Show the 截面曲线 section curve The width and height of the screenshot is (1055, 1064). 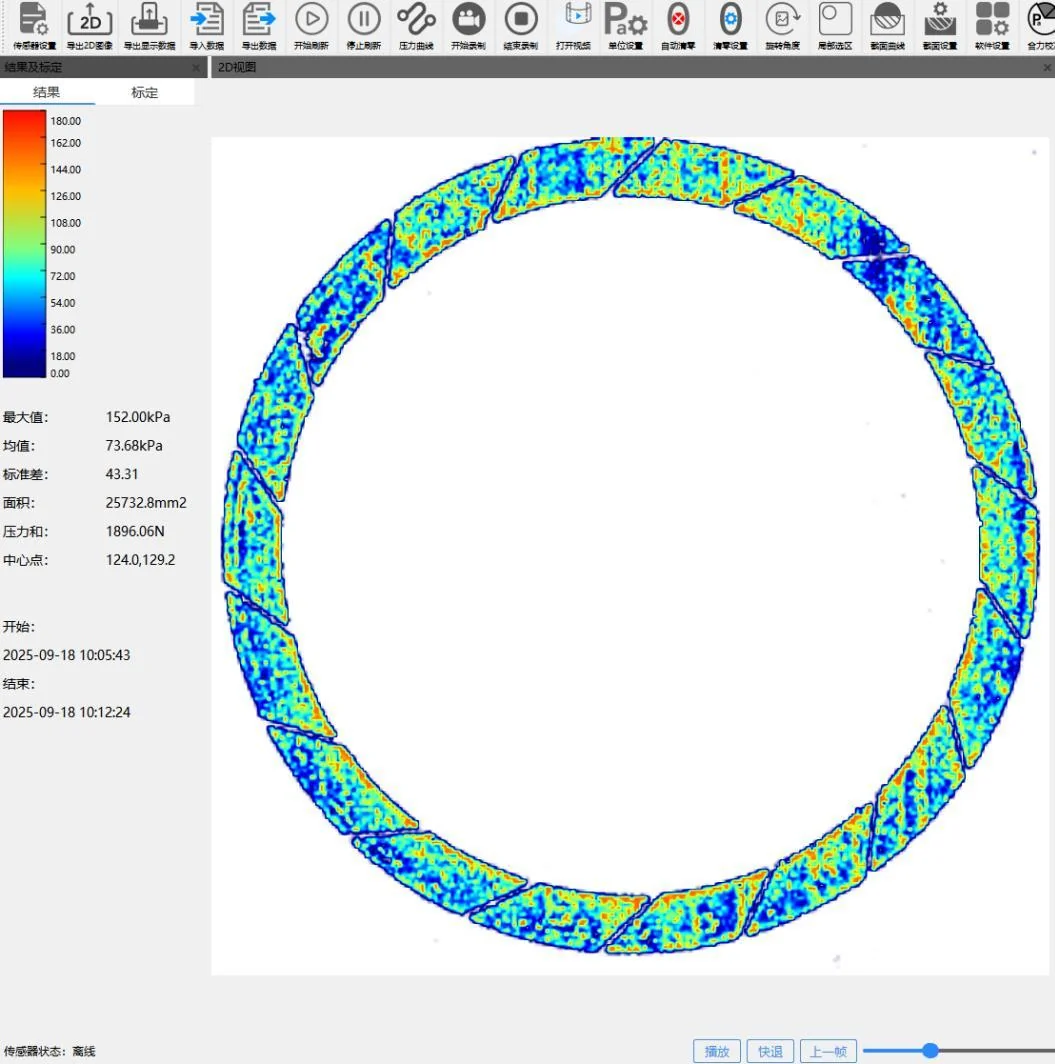[887, 26]
